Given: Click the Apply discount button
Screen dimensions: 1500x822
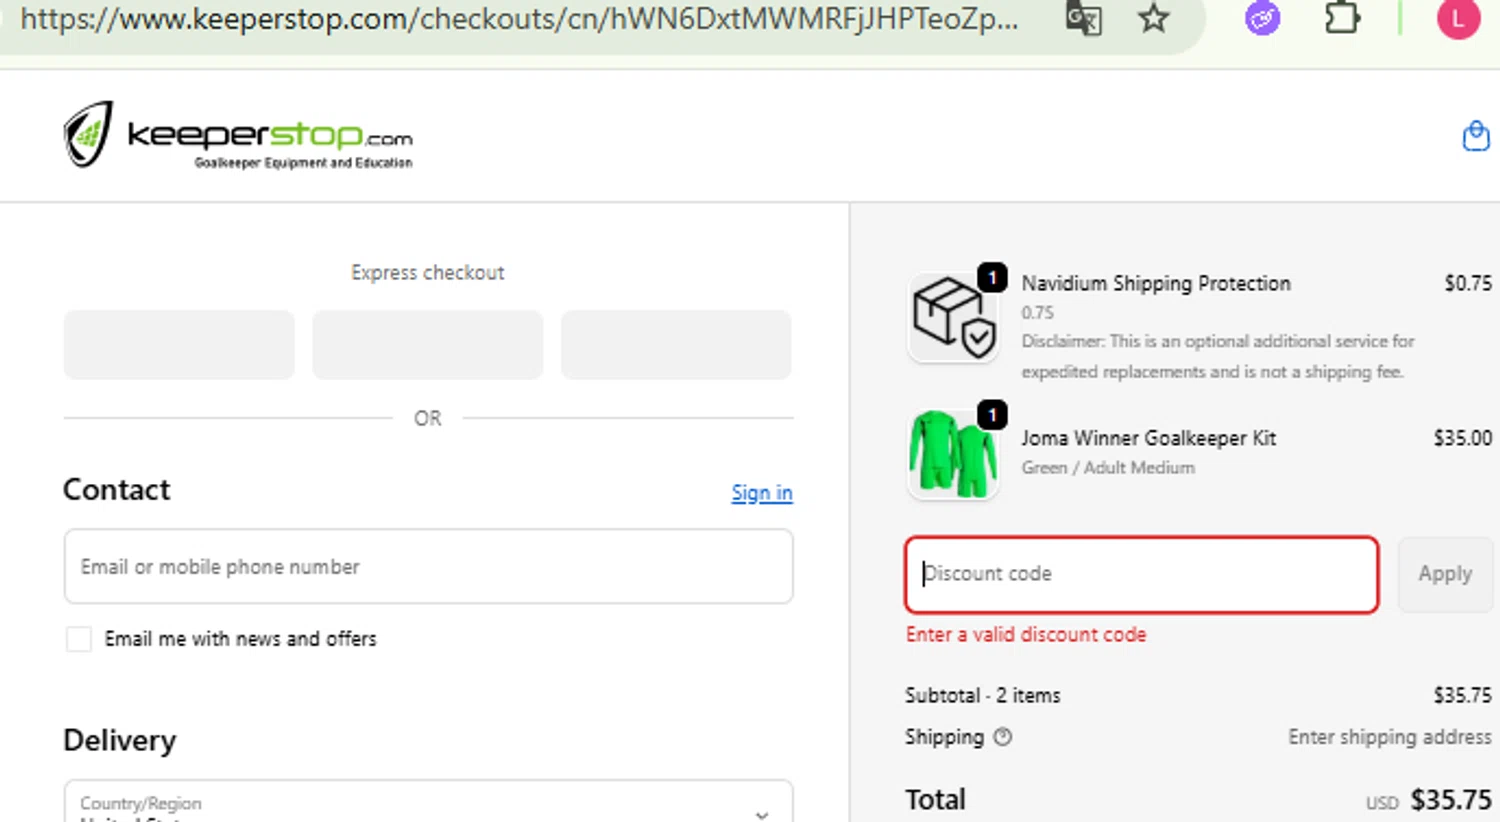Looking at the screenshot, I should point(1445,574).
